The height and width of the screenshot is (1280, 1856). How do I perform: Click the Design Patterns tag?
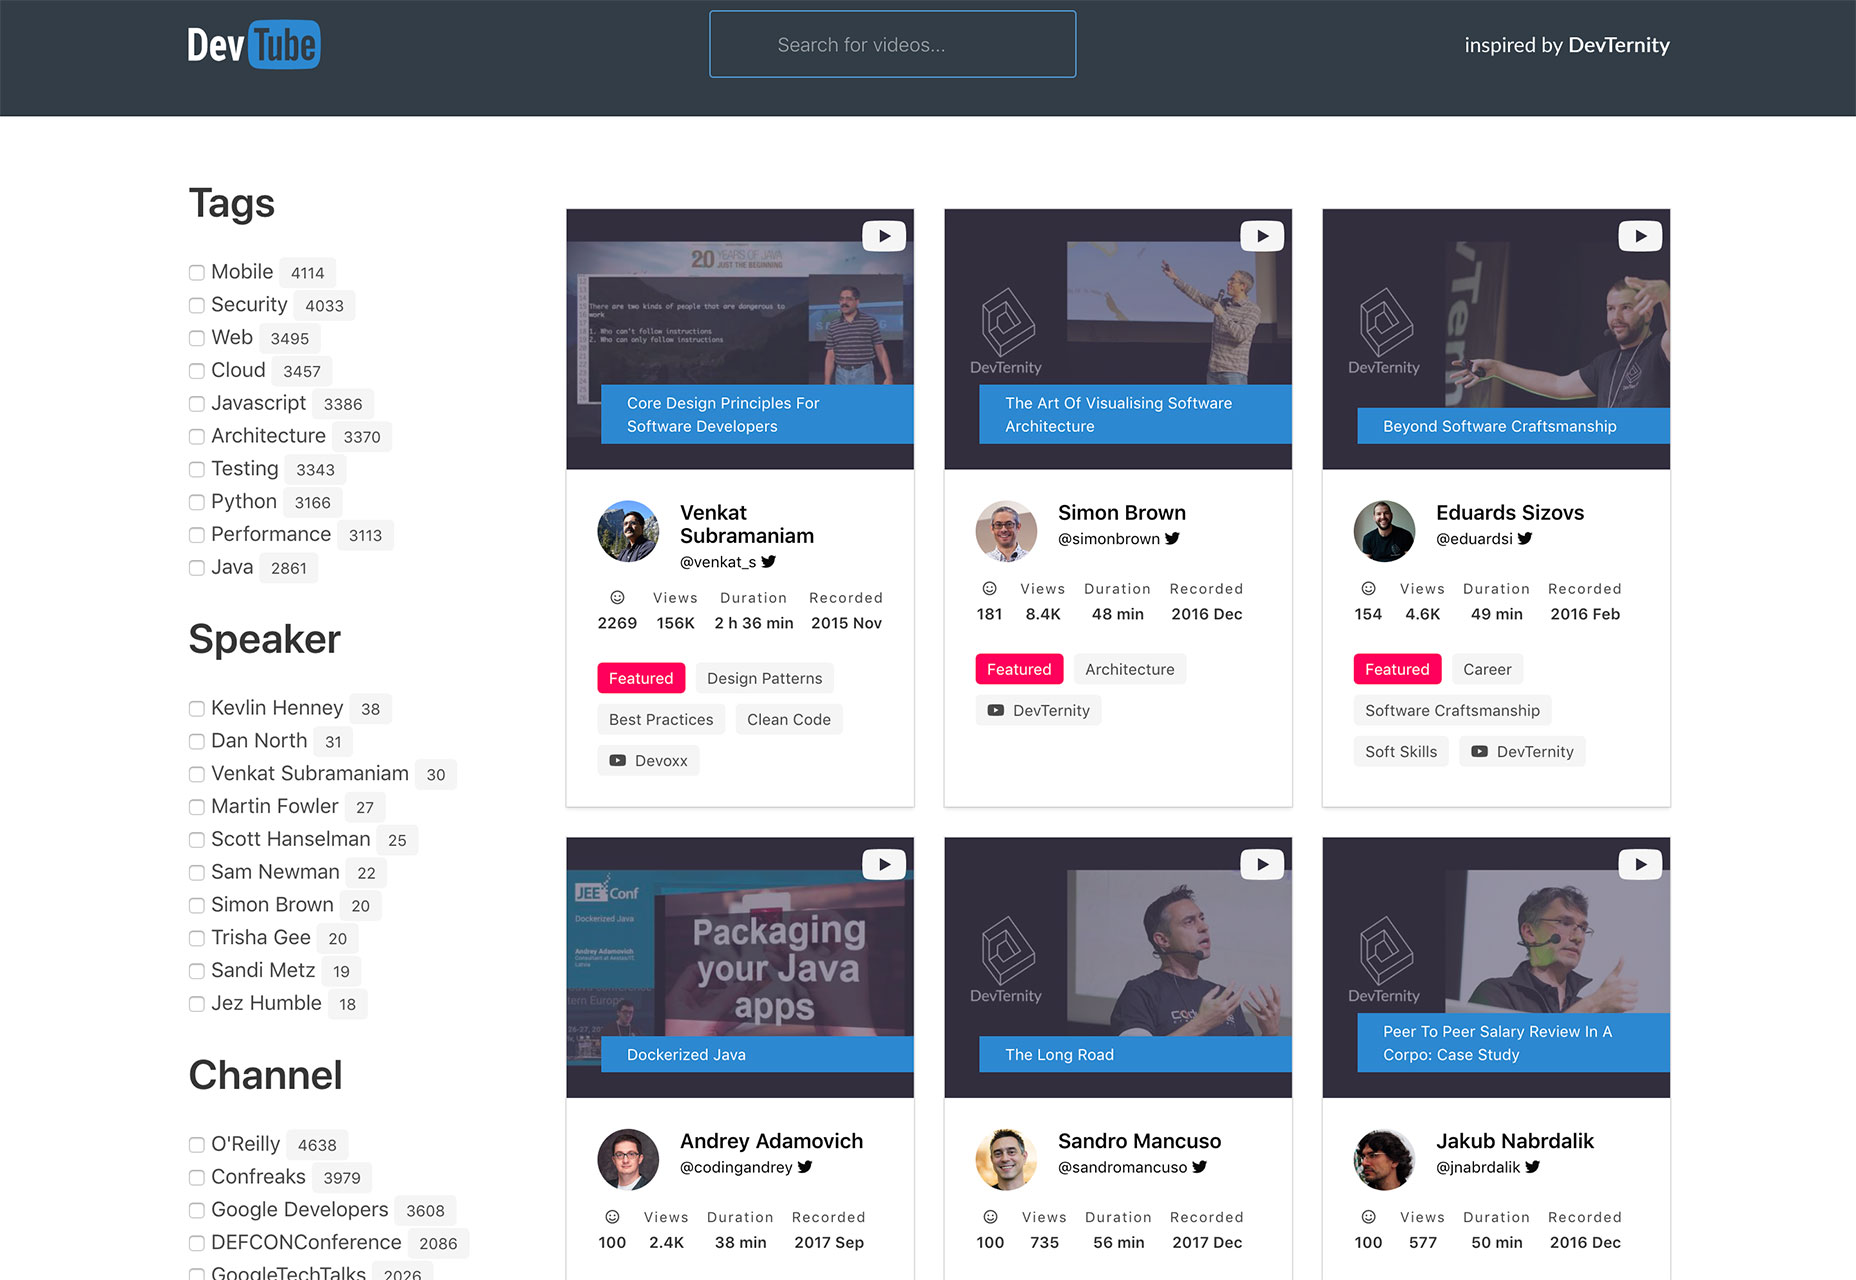pyautogui.click(x=764, y=678)
